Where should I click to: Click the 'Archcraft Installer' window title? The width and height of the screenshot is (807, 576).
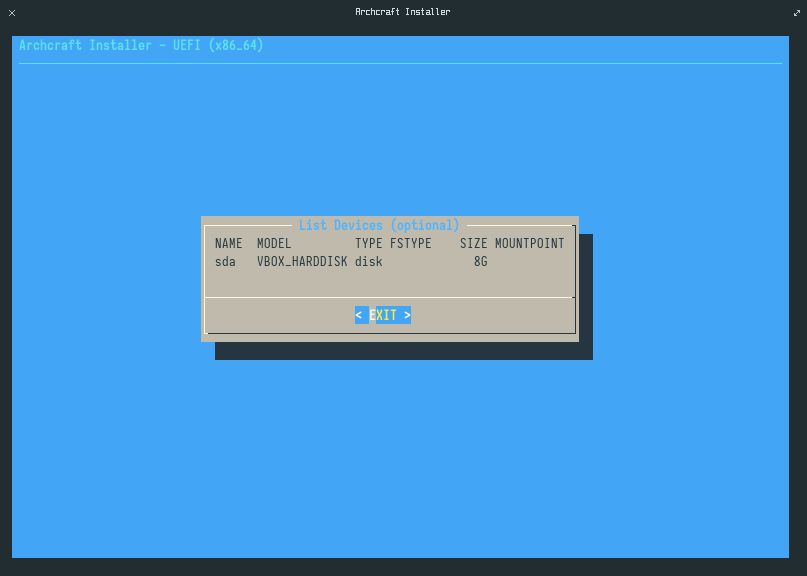click(x=402, y=12)
